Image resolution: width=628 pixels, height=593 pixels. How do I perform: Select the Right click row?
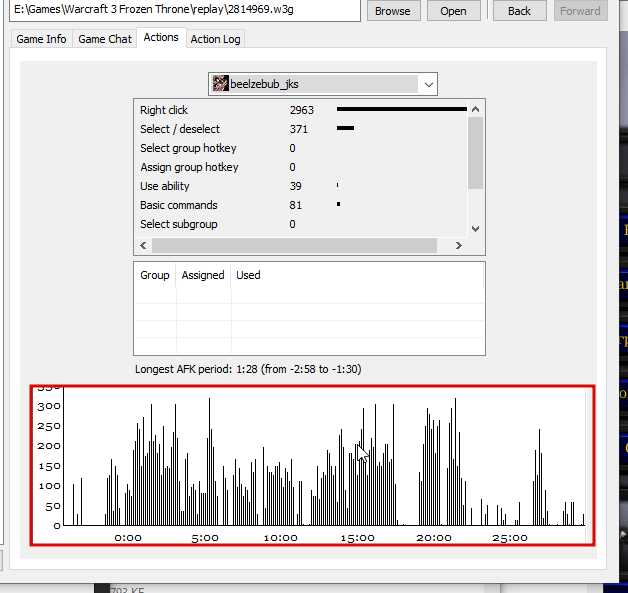click(301, 110)
